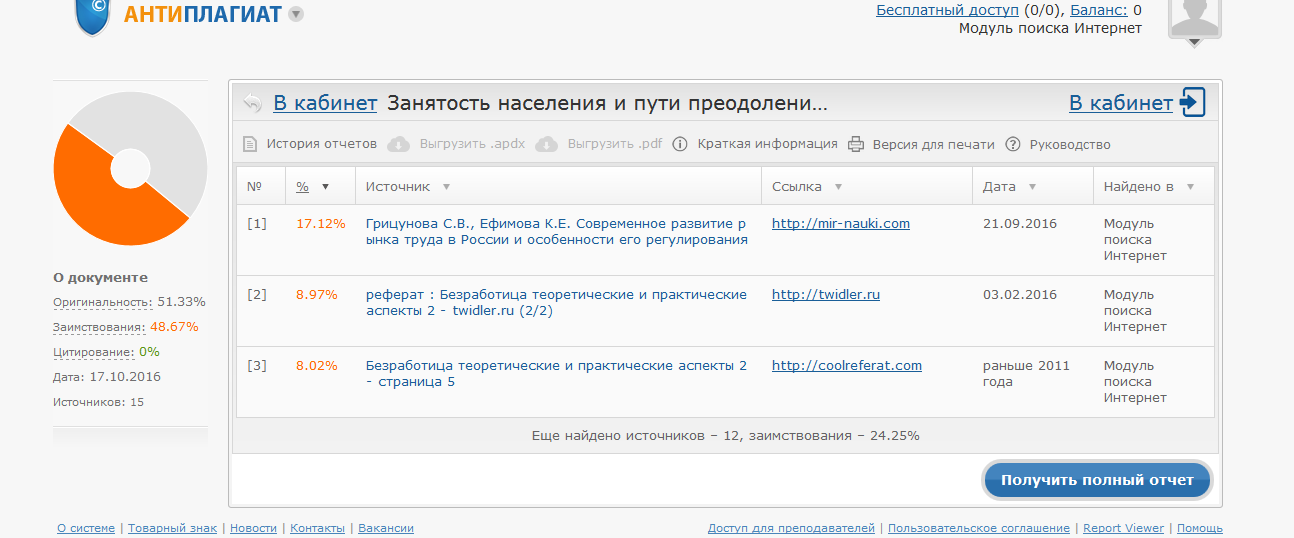This screenshot has height=538, width=1294.
Task: Click the user avatar profile picture
Action: pos(1194,17)
